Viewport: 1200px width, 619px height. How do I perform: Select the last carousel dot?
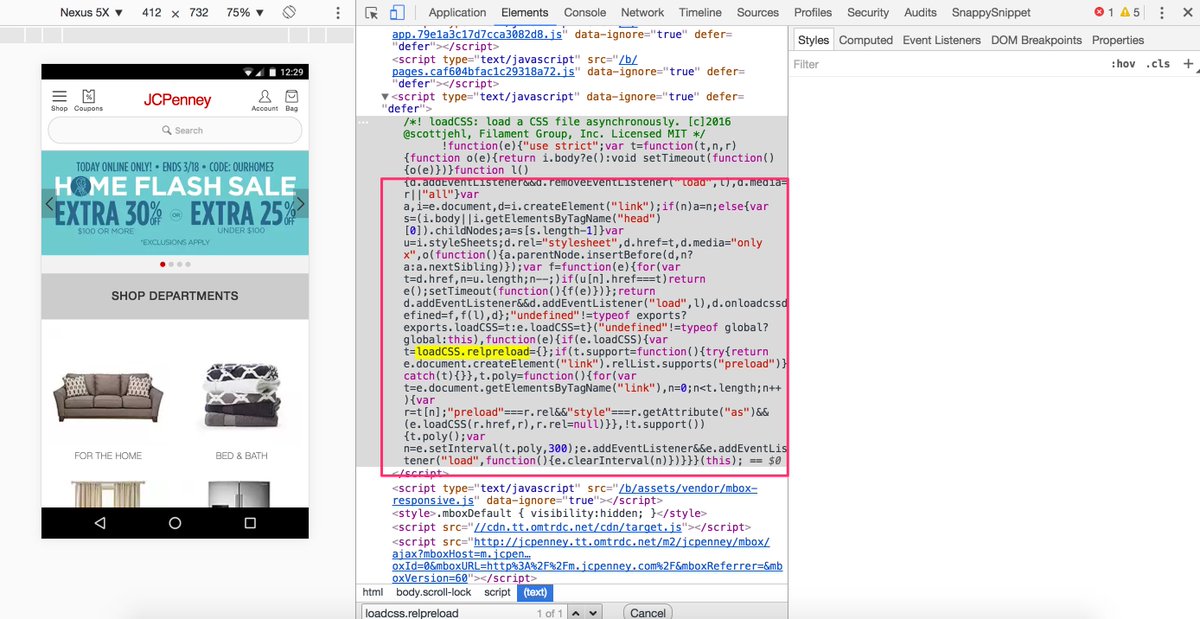coord(187,264)
